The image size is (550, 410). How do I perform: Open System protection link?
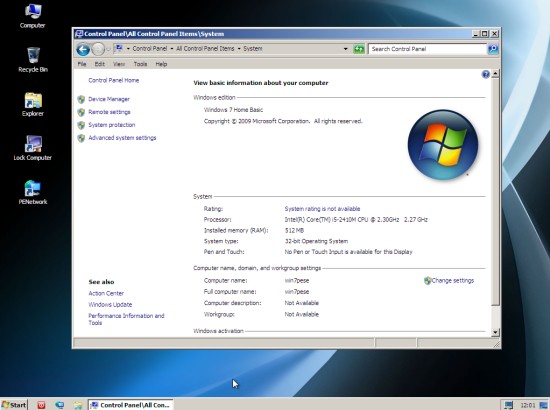112,125
